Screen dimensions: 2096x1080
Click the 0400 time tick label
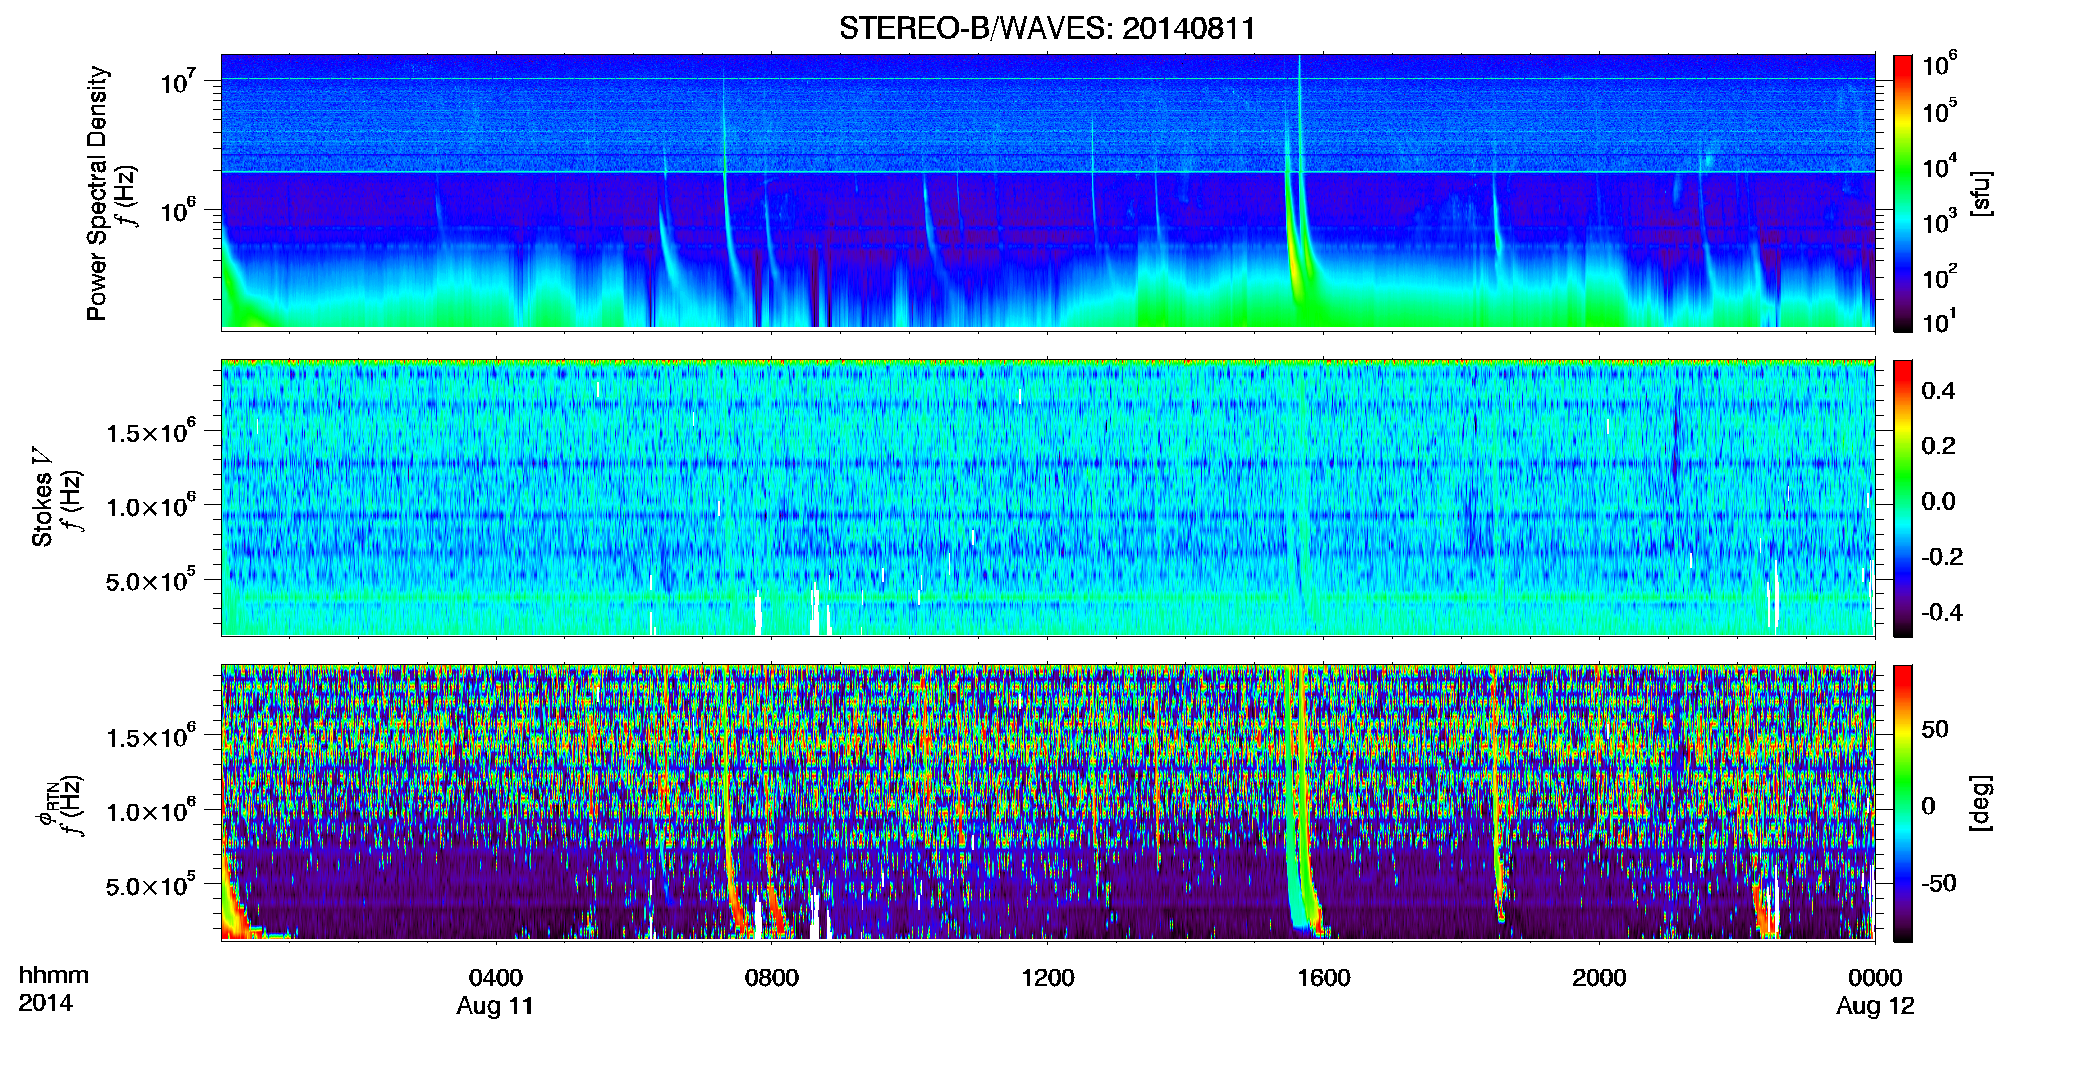496,977
